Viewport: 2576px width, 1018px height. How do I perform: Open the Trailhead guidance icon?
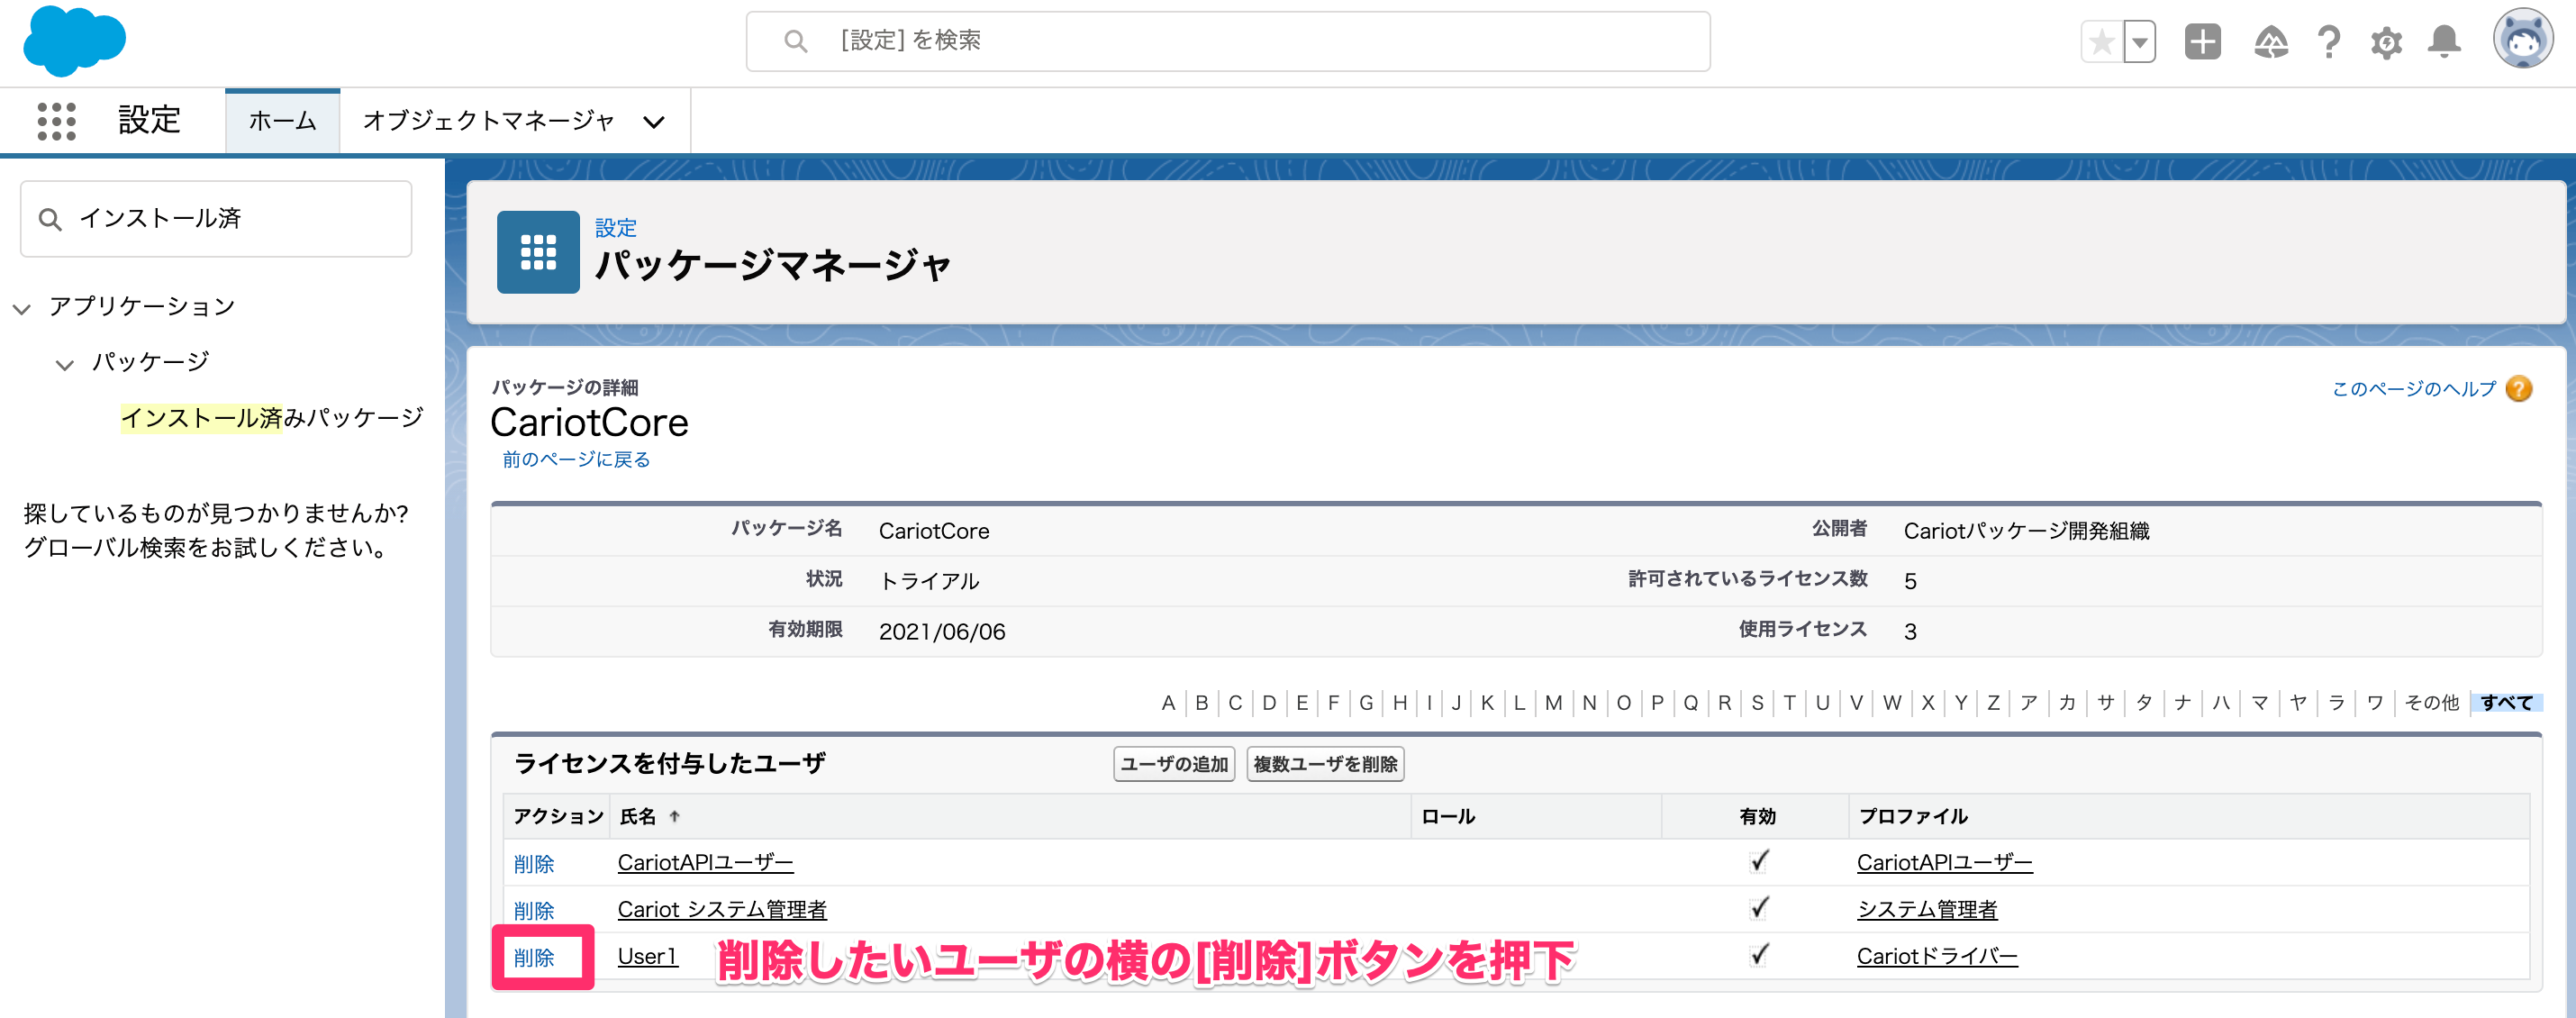(x=2271, y=42)
